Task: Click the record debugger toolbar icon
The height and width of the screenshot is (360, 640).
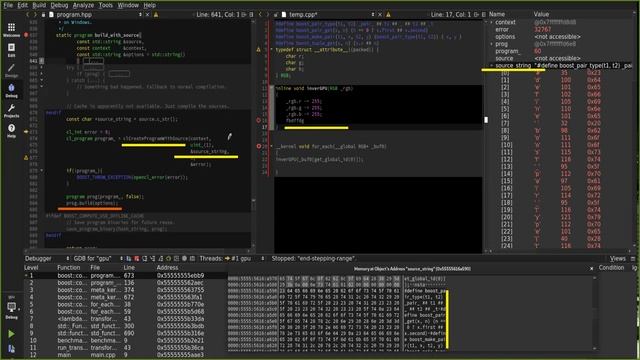Action: (184, 258)
